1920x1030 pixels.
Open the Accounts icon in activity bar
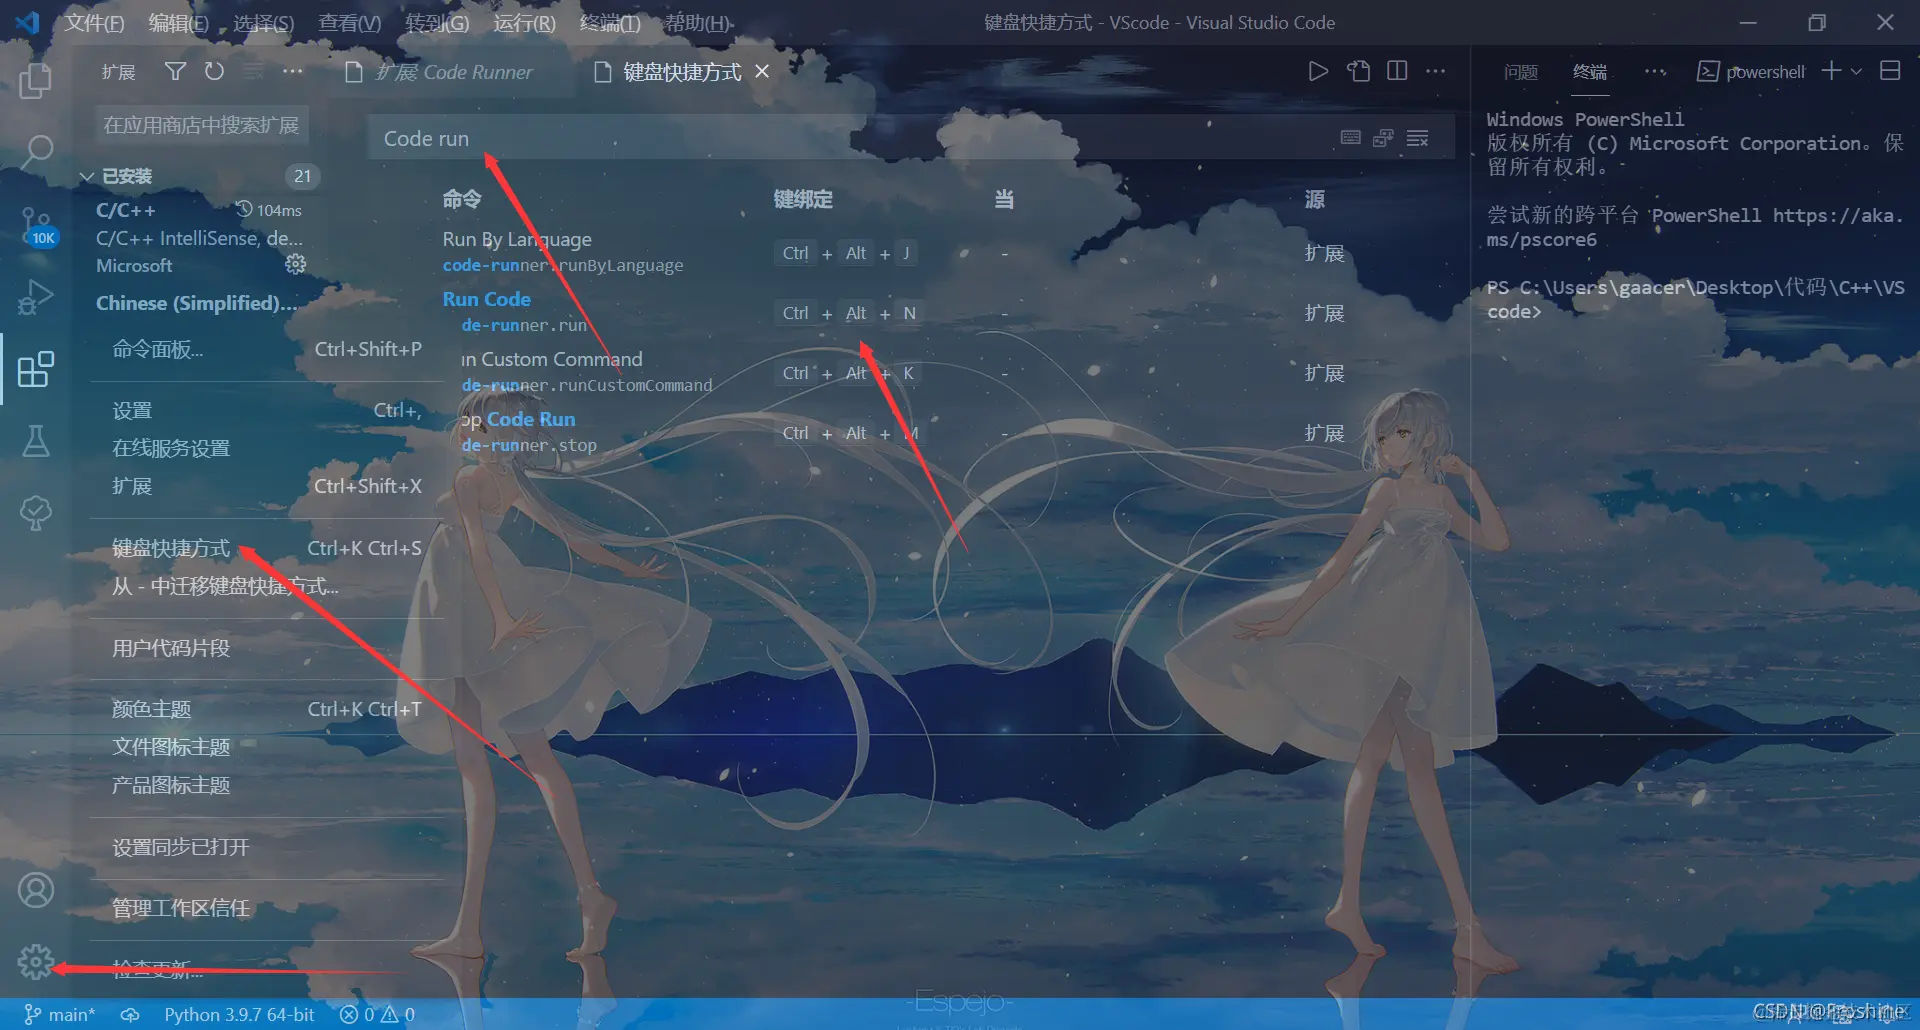[36, 889]
